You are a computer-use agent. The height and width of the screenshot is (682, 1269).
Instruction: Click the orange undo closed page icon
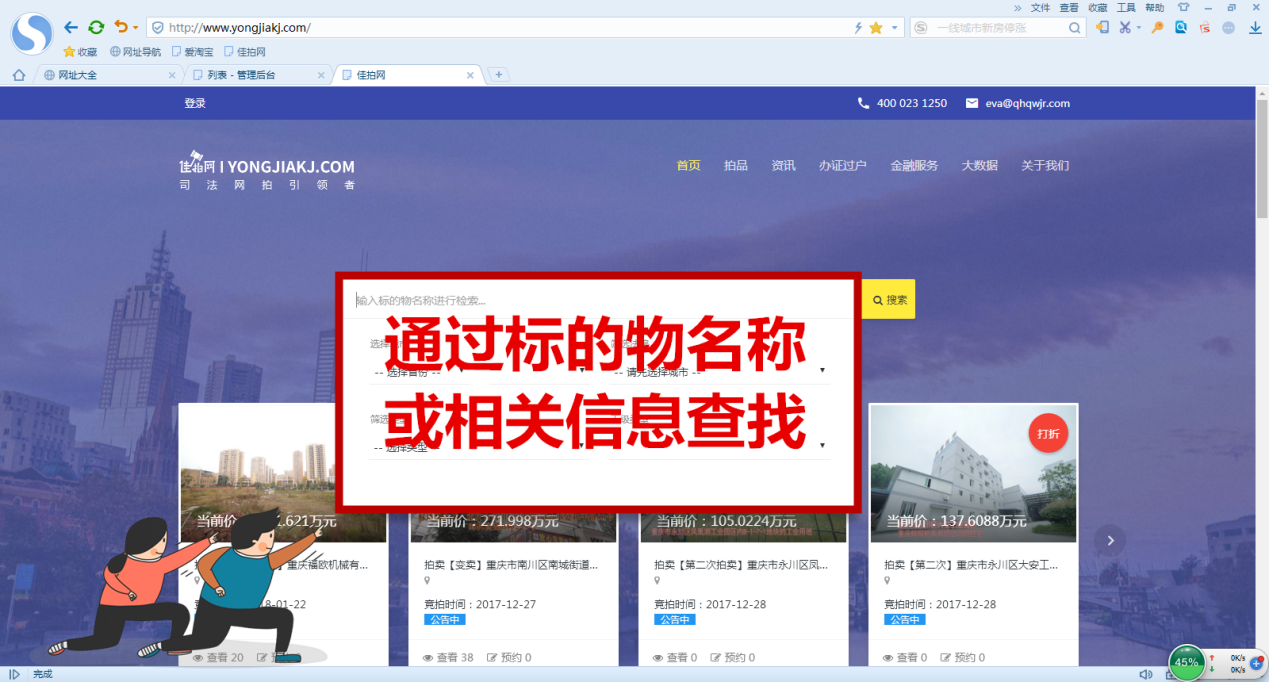[120, 28]
